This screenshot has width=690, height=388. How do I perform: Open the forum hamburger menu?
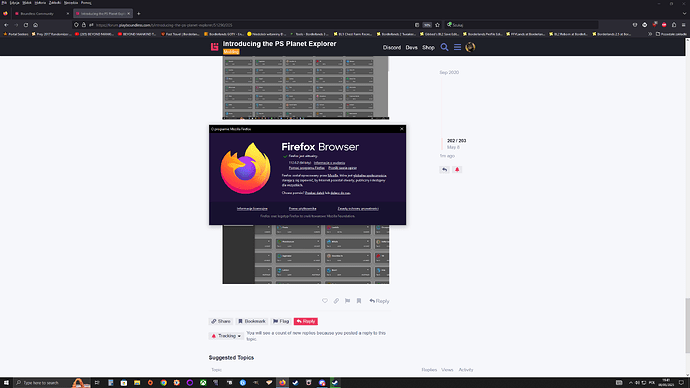click(x=458, y=47)
